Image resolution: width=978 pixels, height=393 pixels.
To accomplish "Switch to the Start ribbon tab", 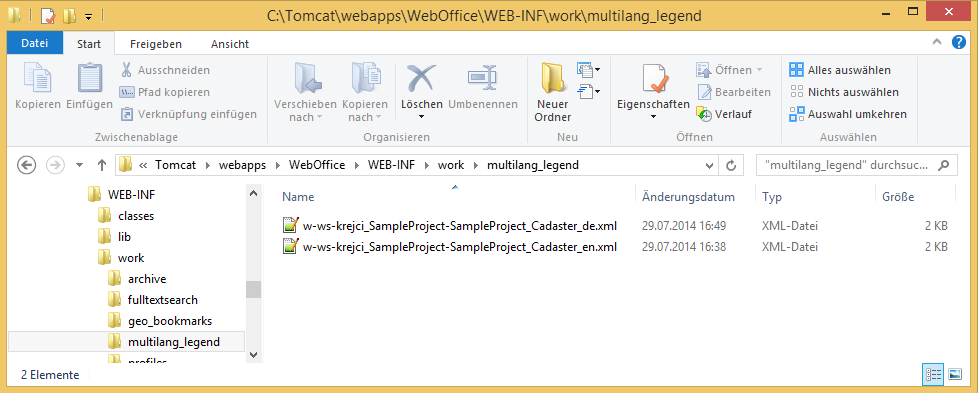I will click(x=89, y=44).
